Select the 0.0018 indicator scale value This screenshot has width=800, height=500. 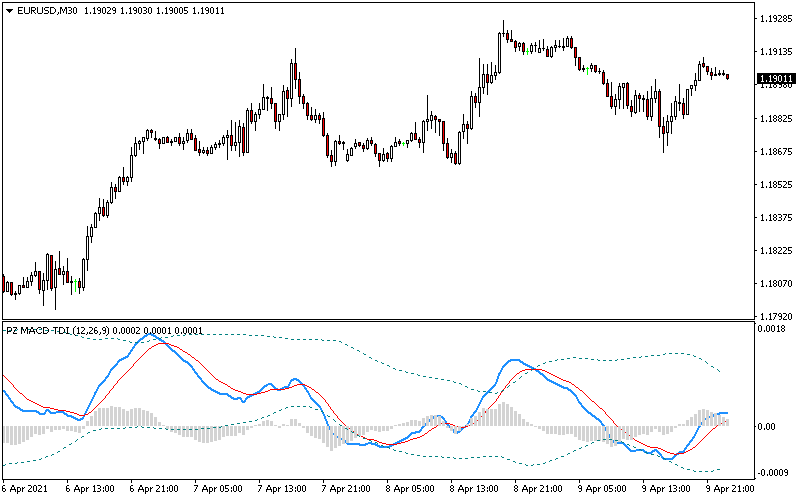coord(771,328)
